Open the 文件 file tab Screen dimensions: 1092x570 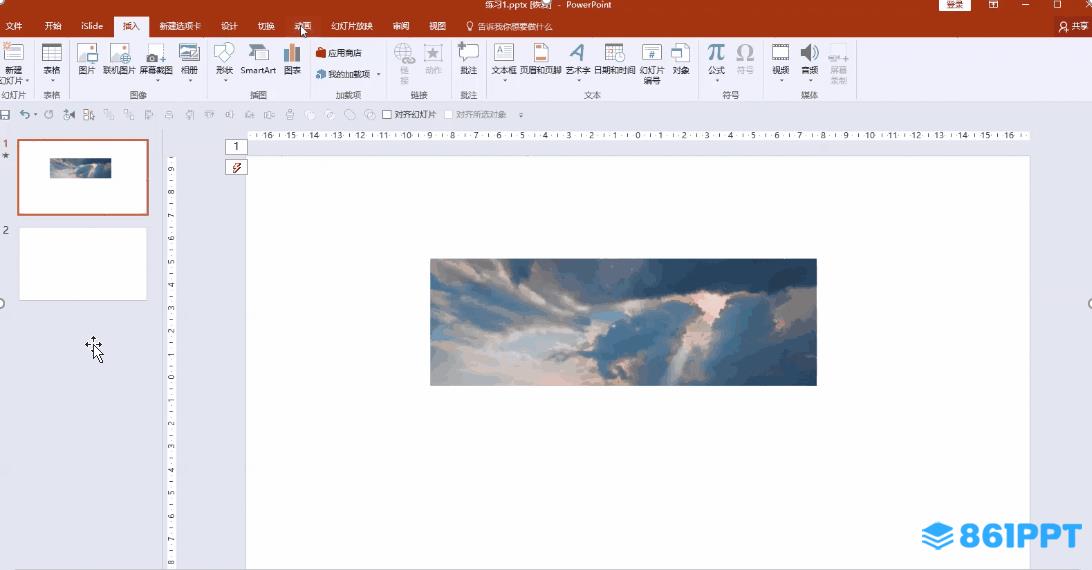[14, 26]
